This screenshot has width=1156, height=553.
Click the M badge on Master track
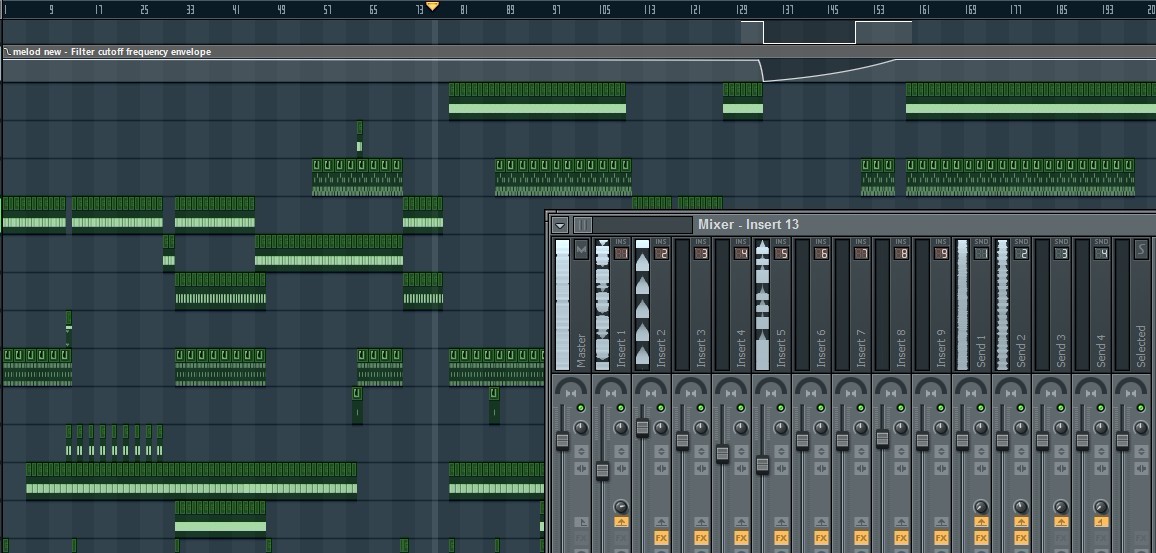[x=581, y=249]
